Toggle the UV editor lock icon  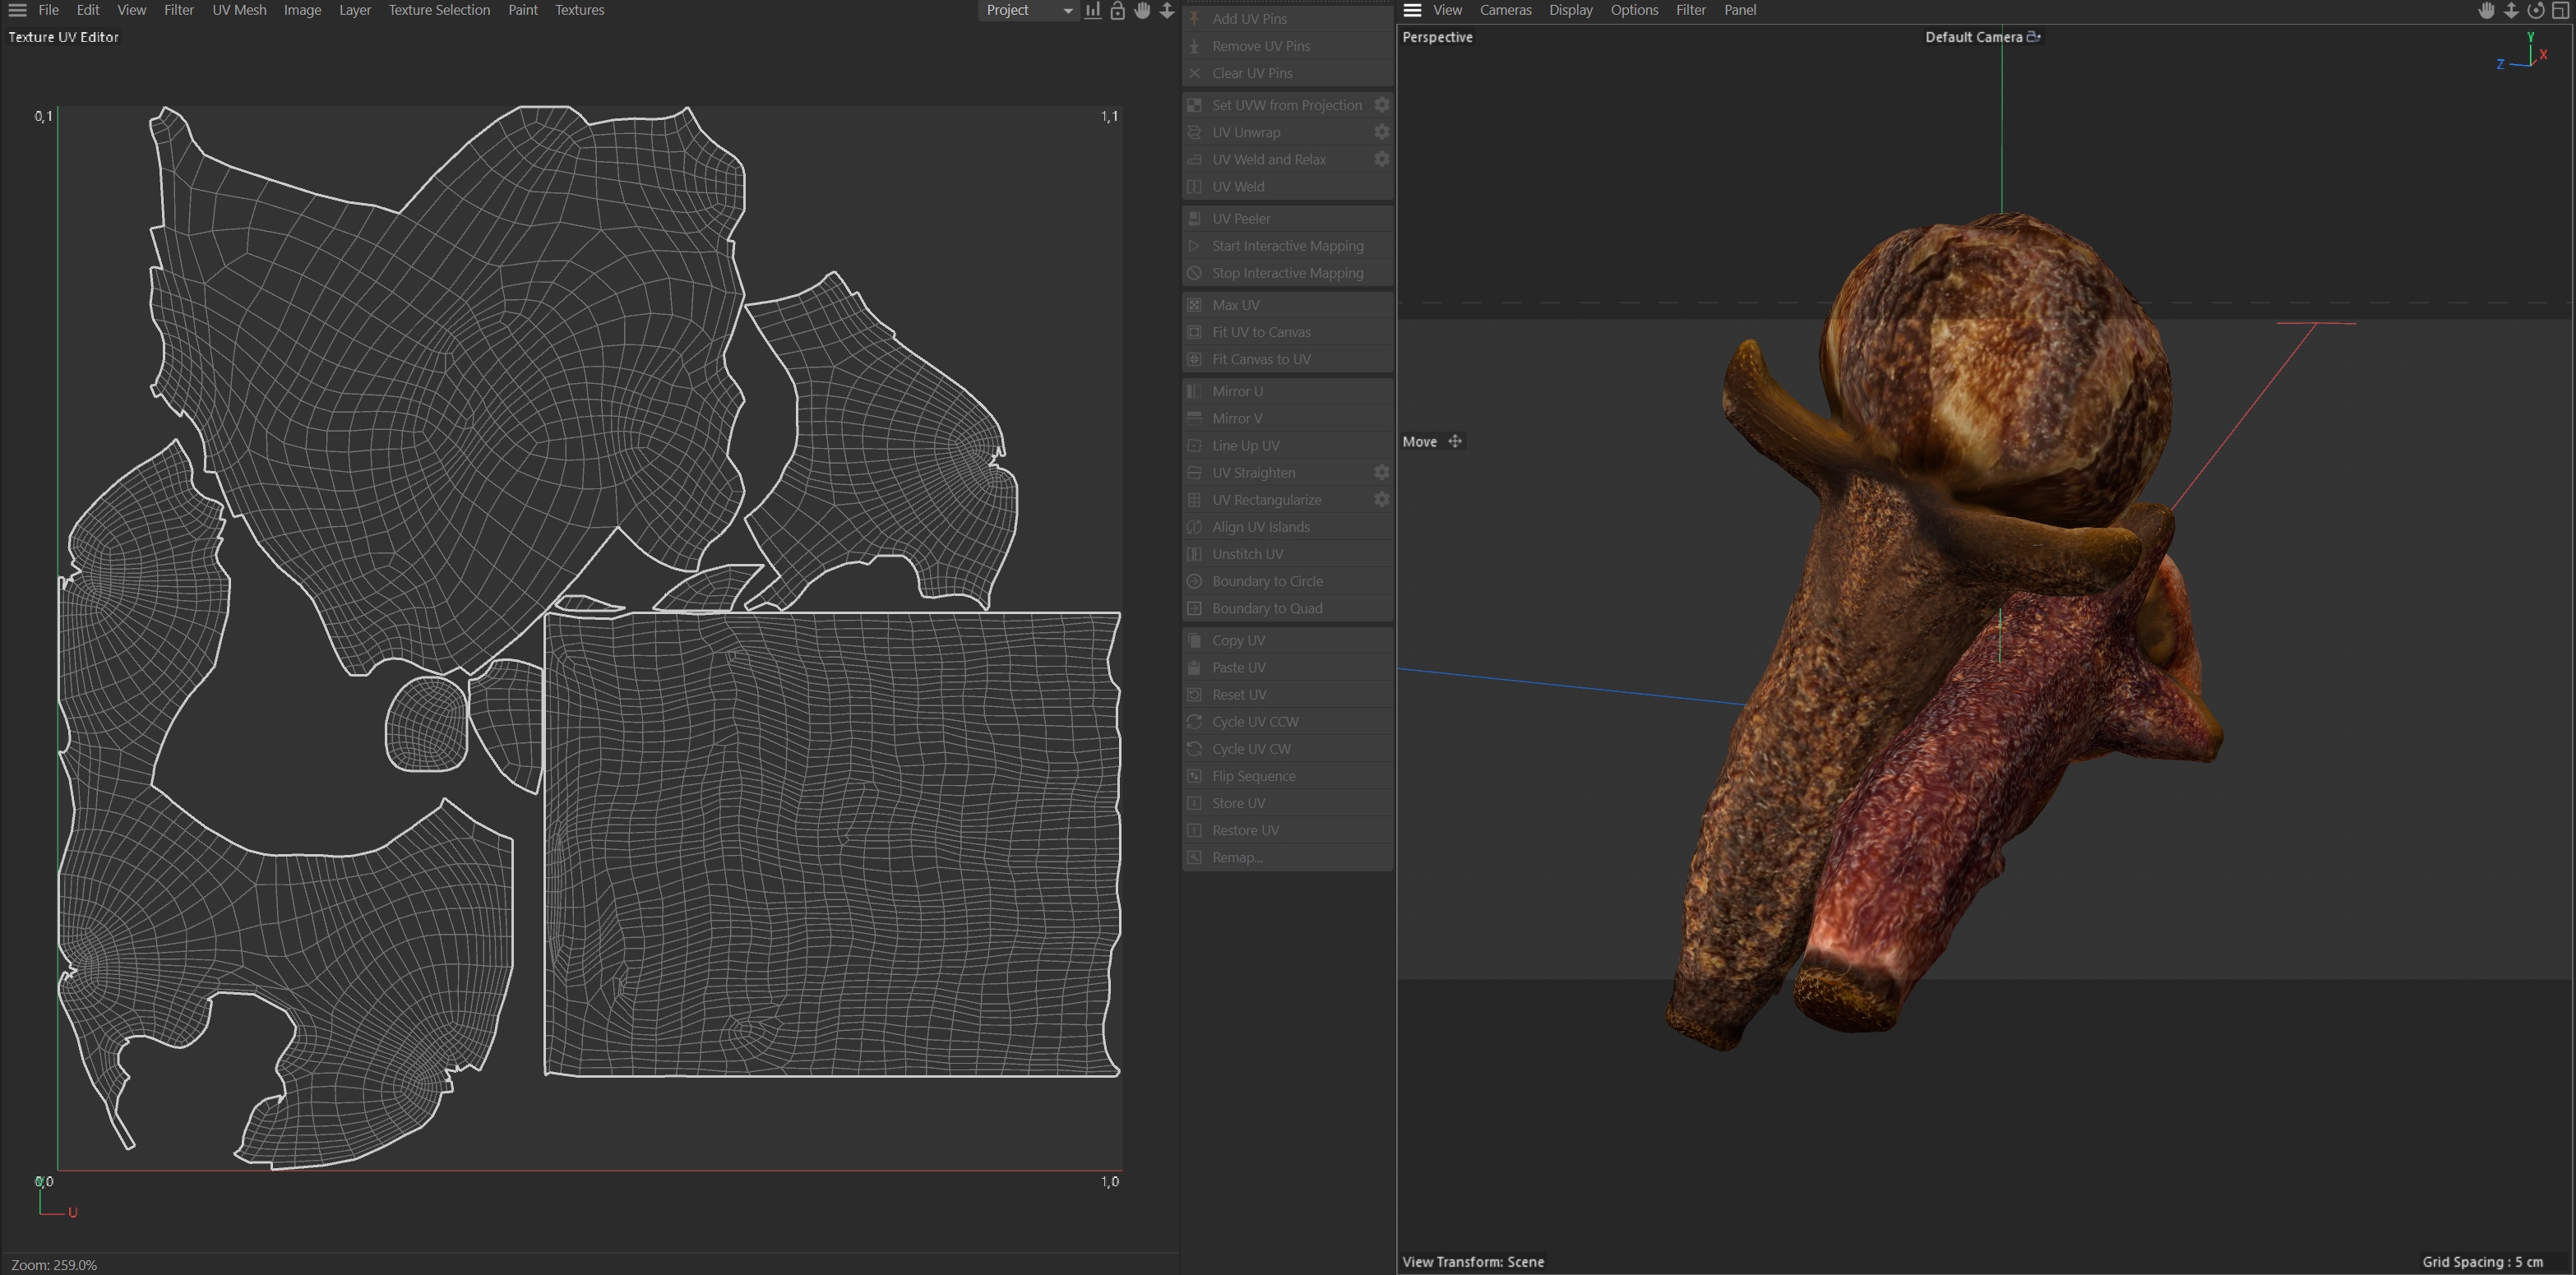click(1117, 10)
